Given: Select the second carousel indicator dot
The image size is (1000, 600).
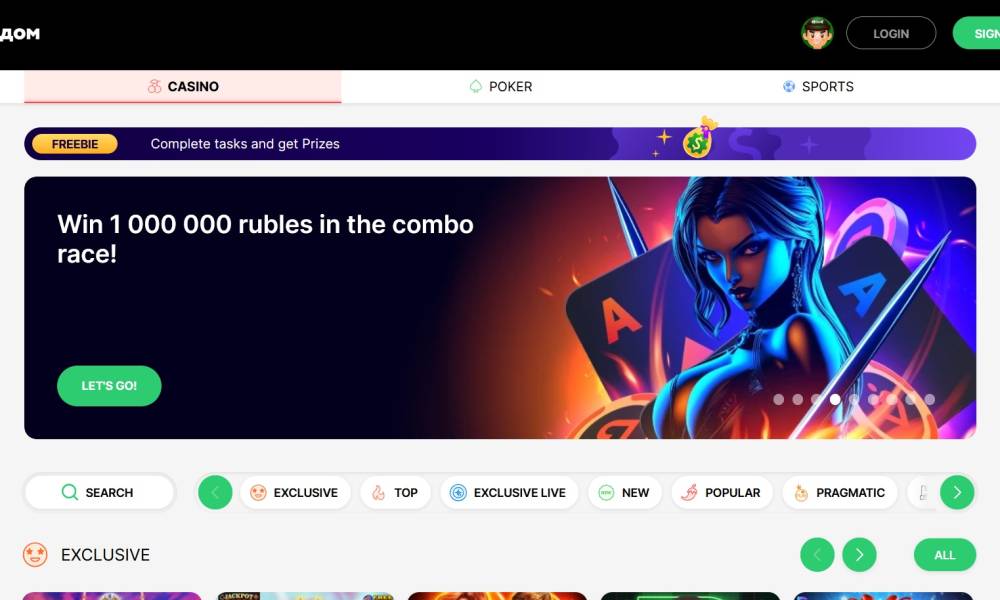Looking at the screenshot, I should 798,399.
